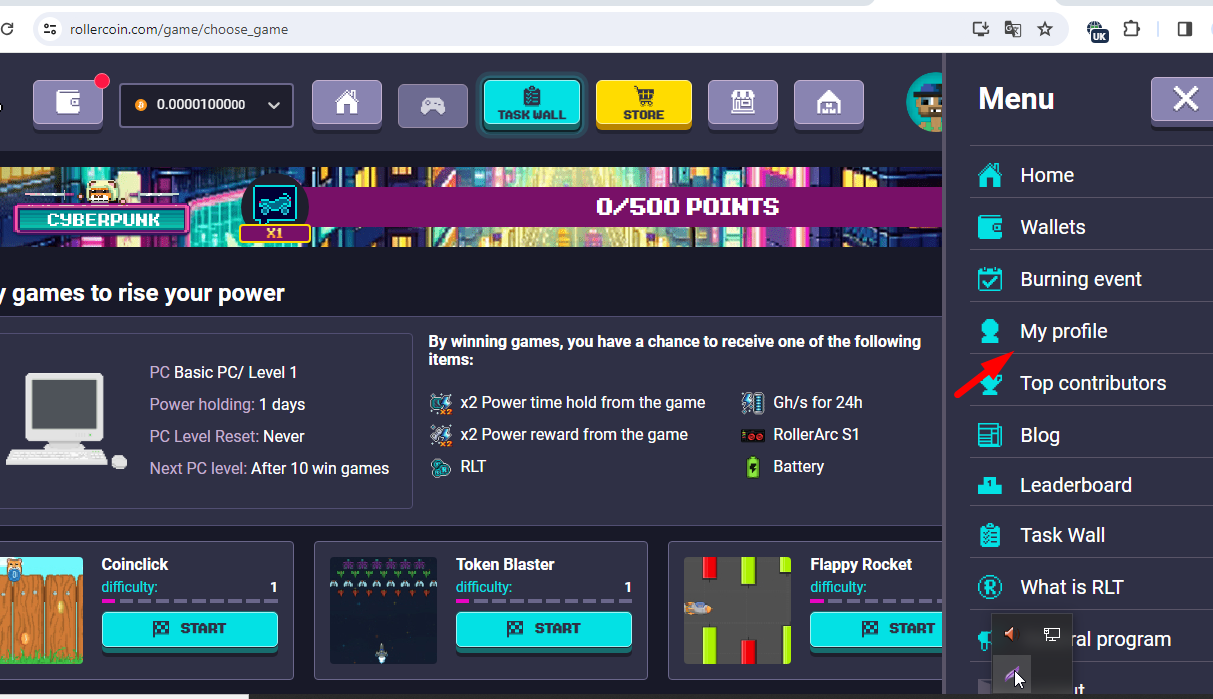Image resolution: width=1213 pixels, height=699 pixels.
Task: Click the Task Wall clipboard icon
Action: coord(990,535)
